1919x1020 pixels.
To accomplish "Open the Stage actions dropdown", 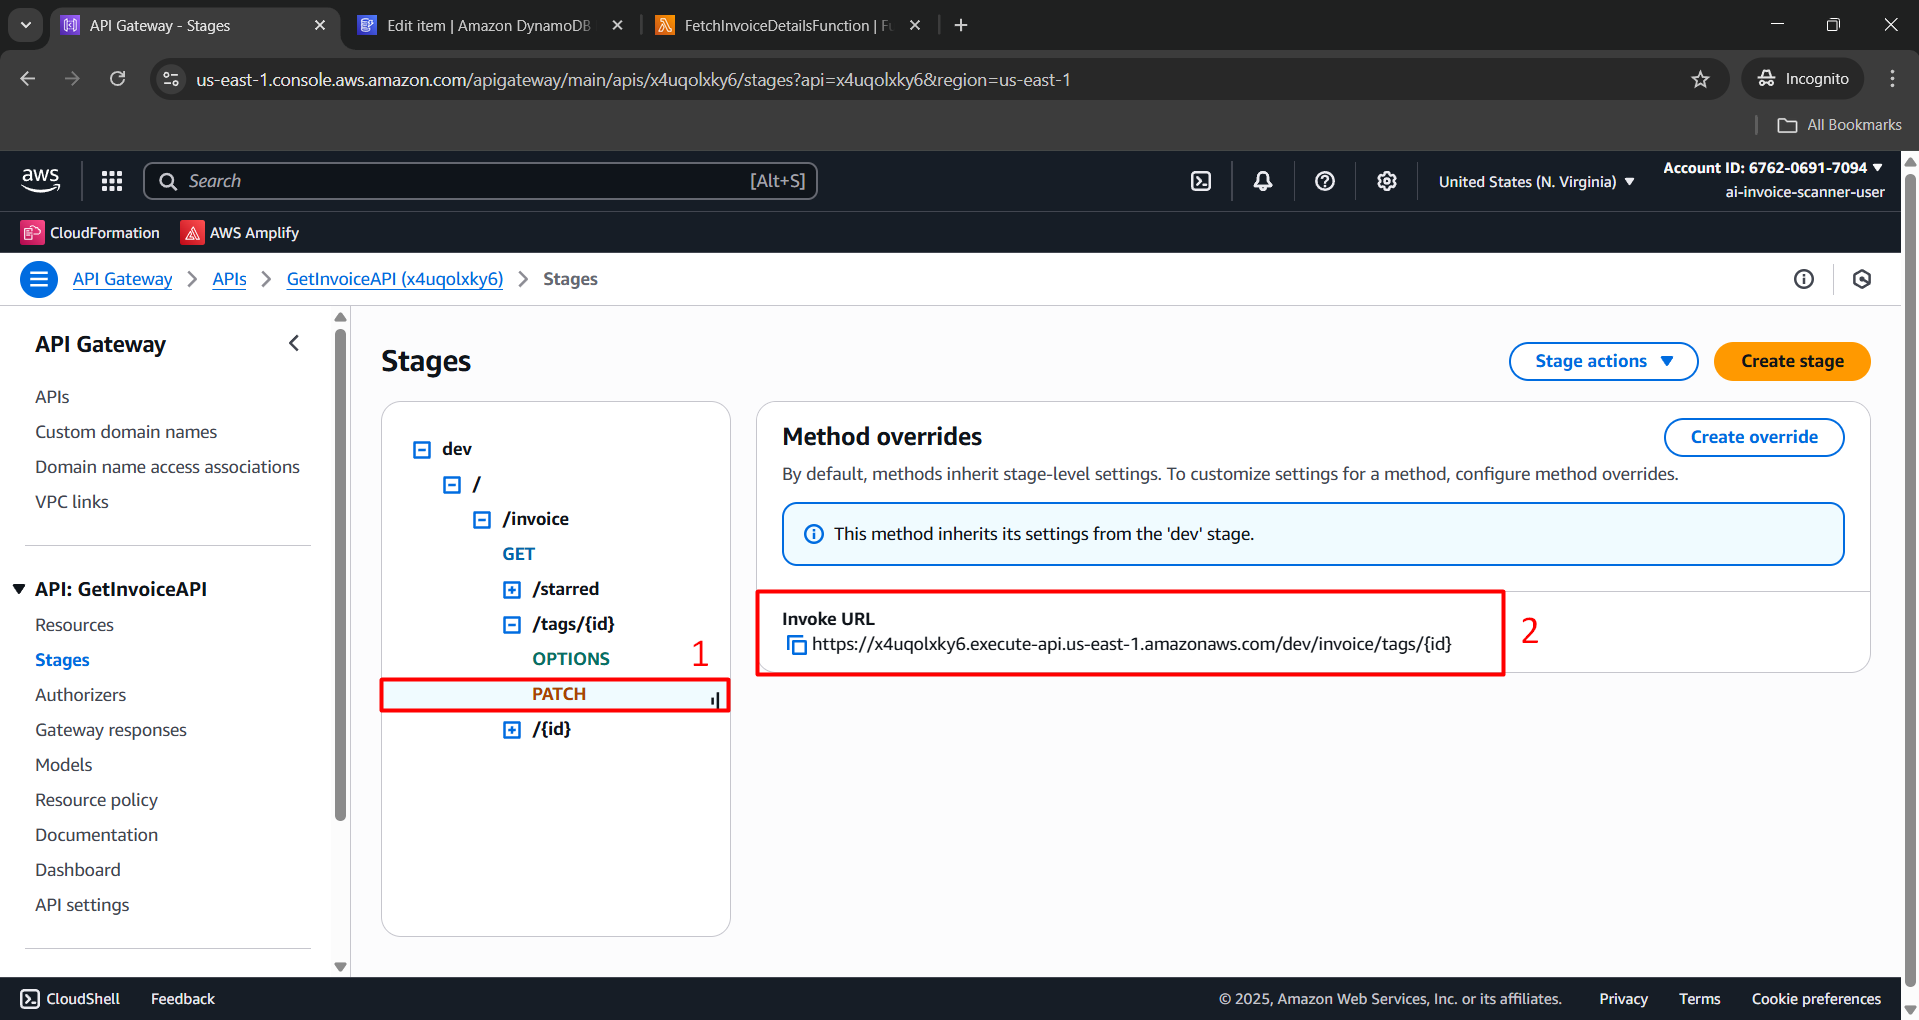I will (1603, 361).
